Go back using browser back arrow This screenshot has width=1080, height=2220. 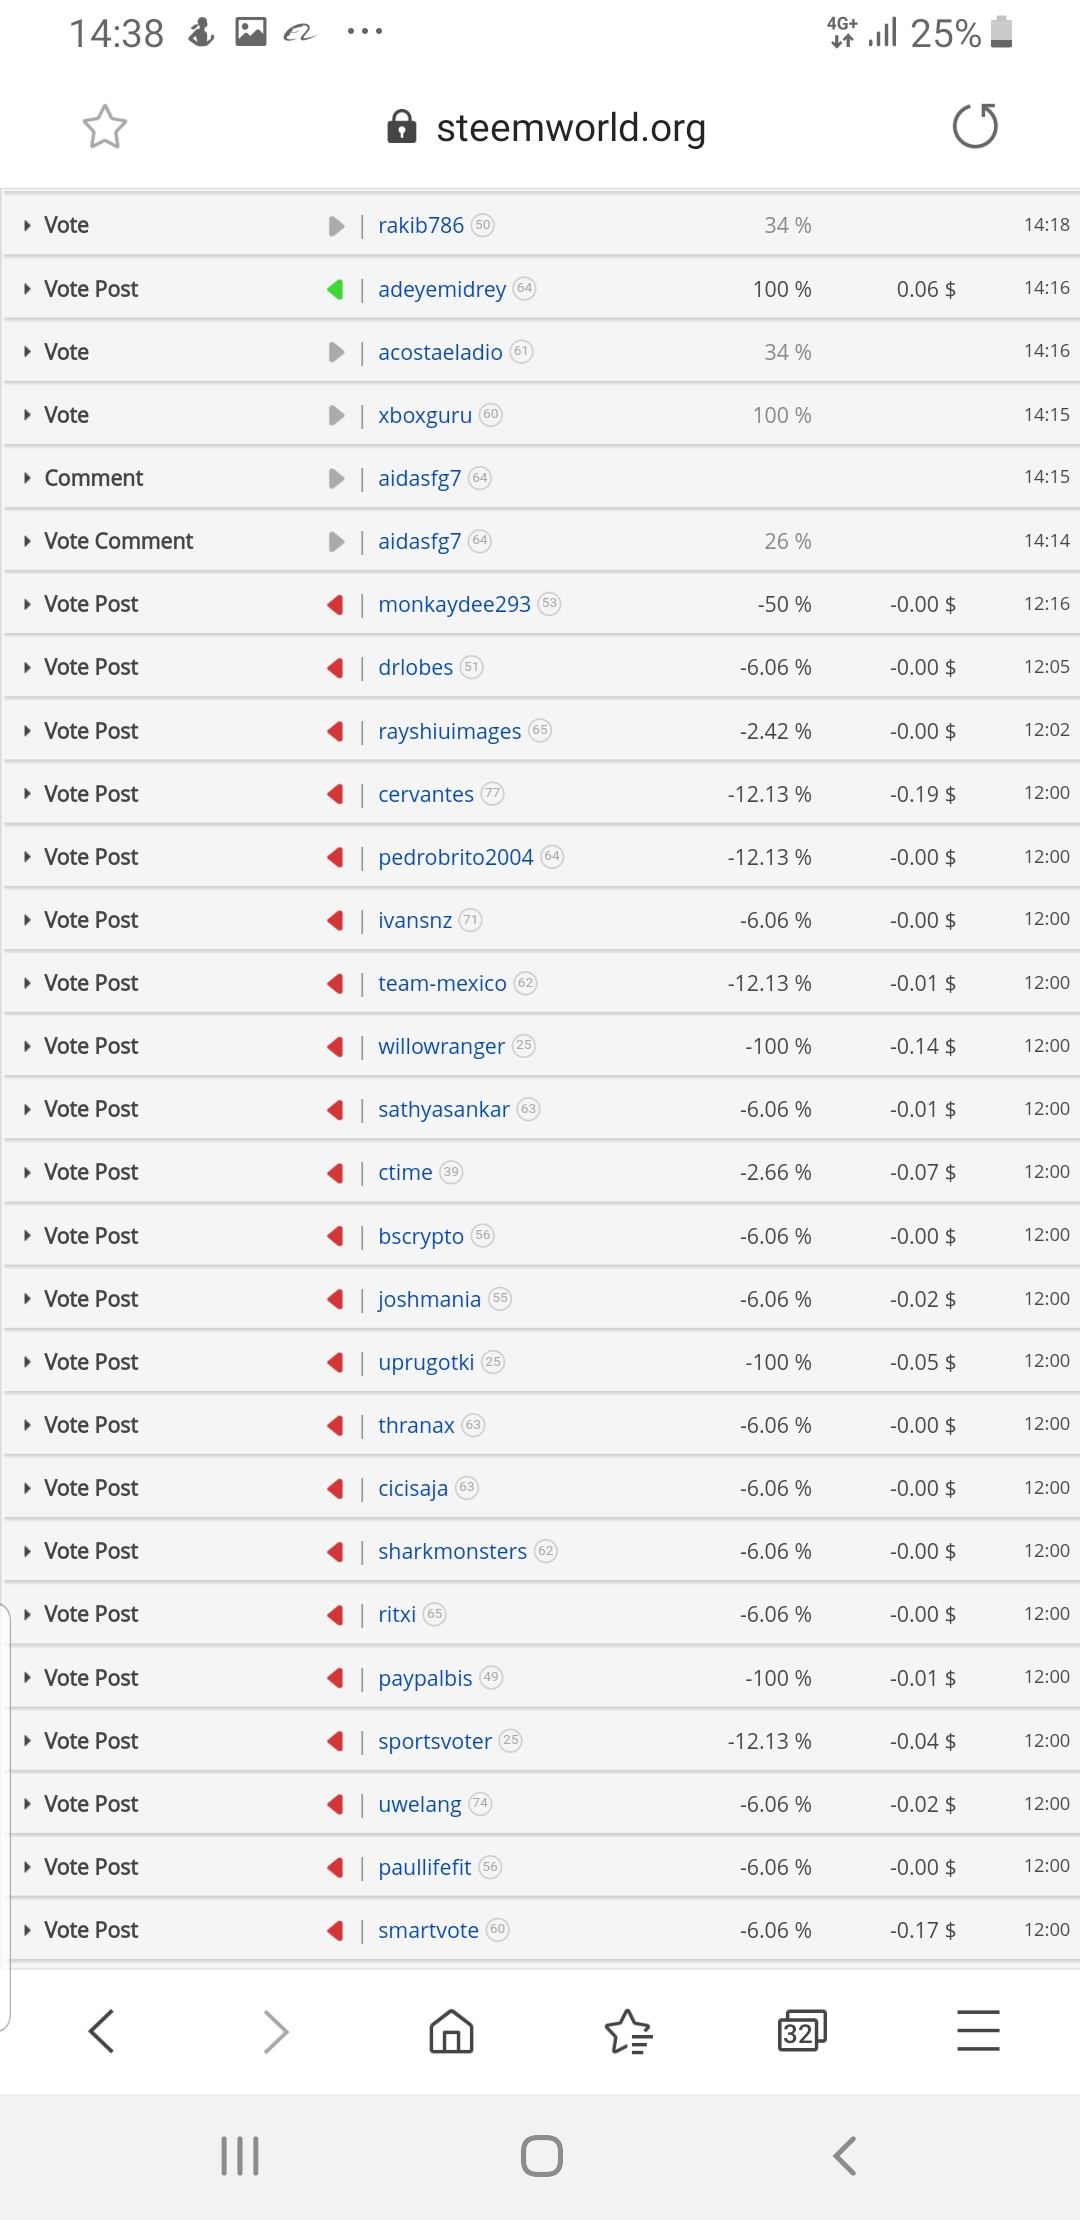point(102,2031)
